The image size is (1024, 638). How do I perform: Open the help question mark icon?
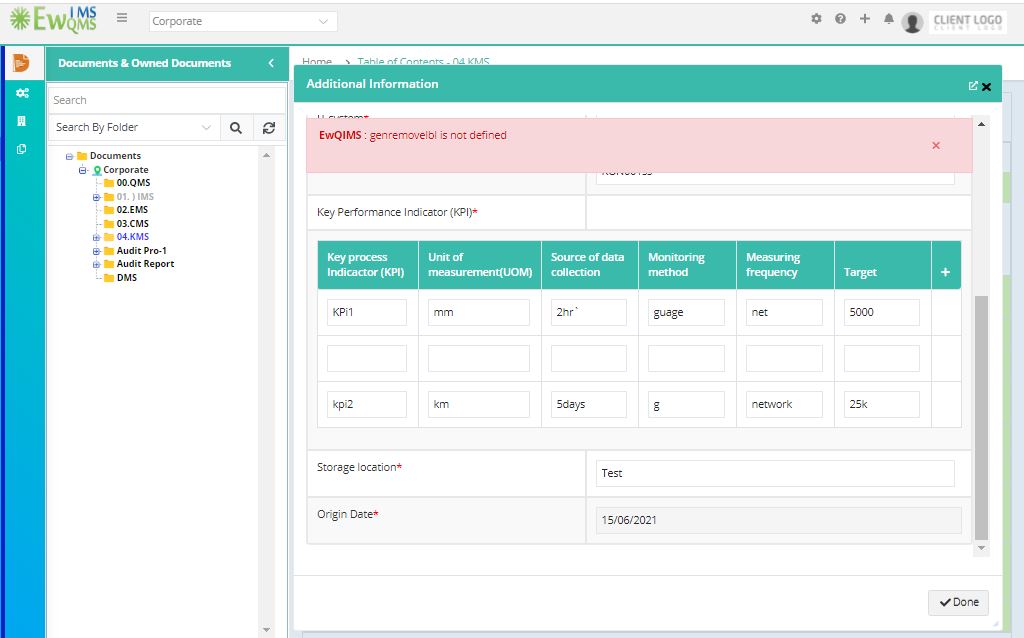click(840, 19)
